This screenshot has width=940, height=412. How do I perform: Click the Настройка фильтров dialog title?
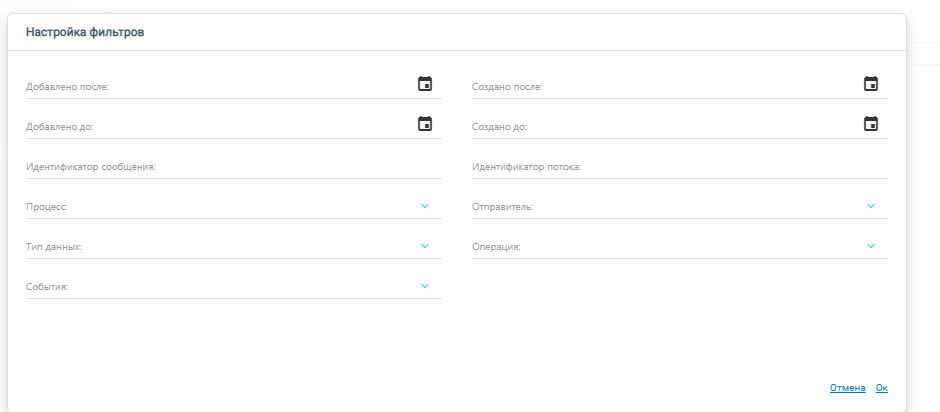click(85, 32)
